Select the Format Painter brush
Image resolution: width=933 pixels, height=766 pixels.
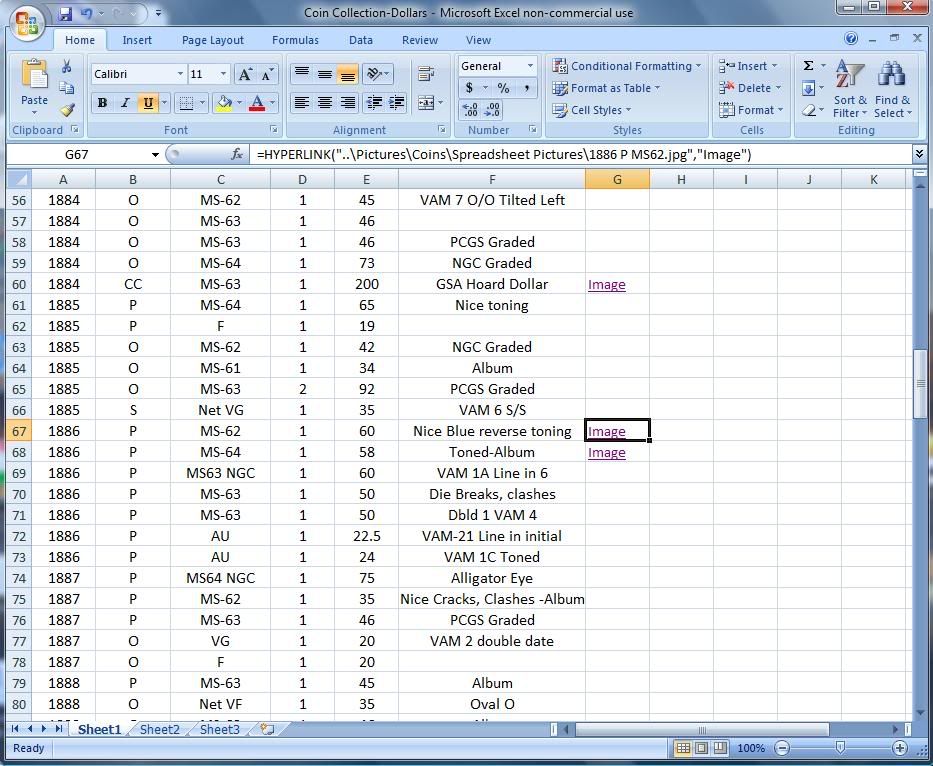(x=67, y=110)
